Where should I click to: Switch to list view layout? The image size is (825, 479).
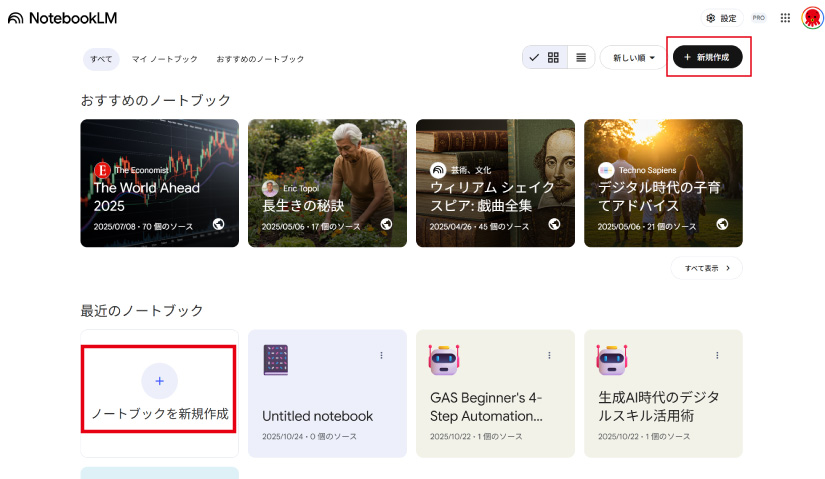click(581, 58)
